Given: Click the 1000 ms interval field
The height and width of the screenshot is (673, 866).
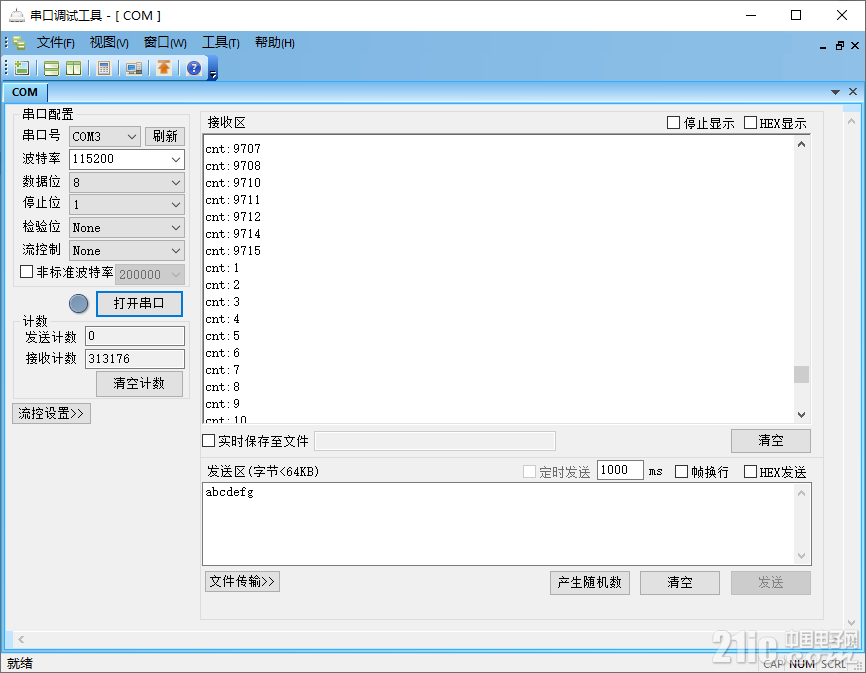Looking at the screenshot, I should click(620, 470).
